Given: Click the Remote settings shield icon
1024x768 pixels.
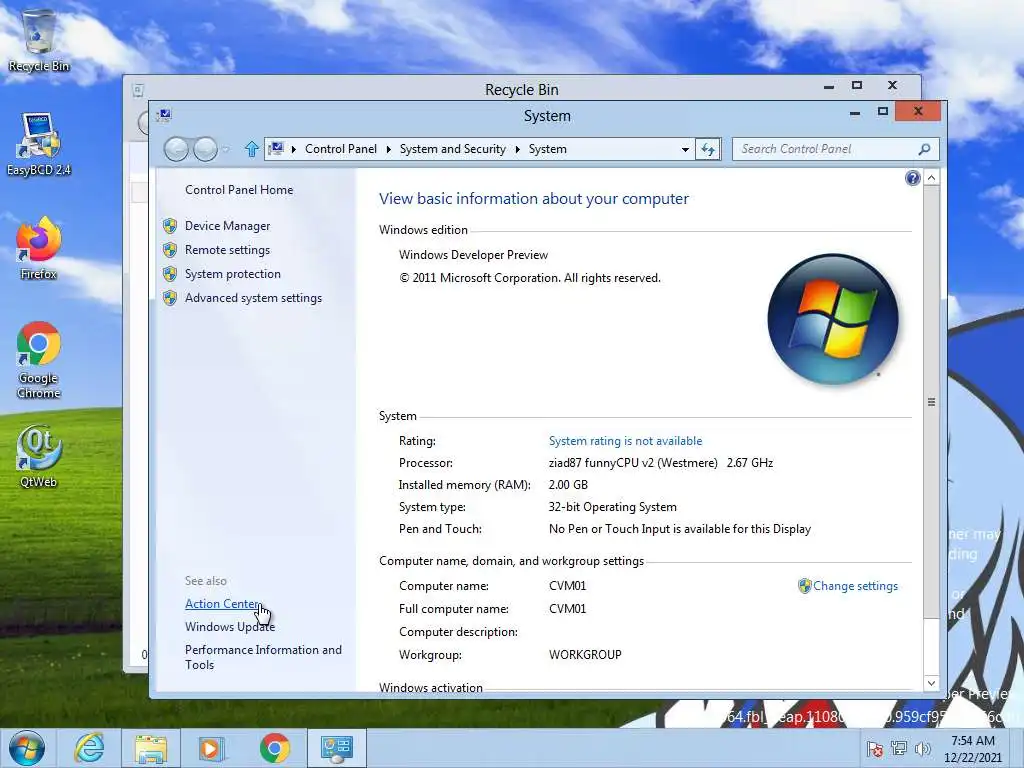Looking at the screenshot, I should click(x=170, y=250).
